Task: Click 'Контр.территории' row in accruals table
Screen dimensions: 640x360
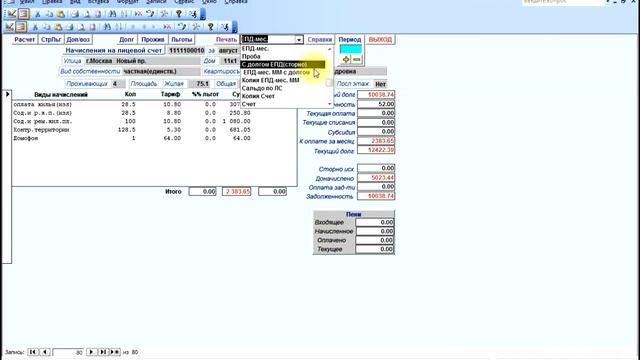Action: 132,130
